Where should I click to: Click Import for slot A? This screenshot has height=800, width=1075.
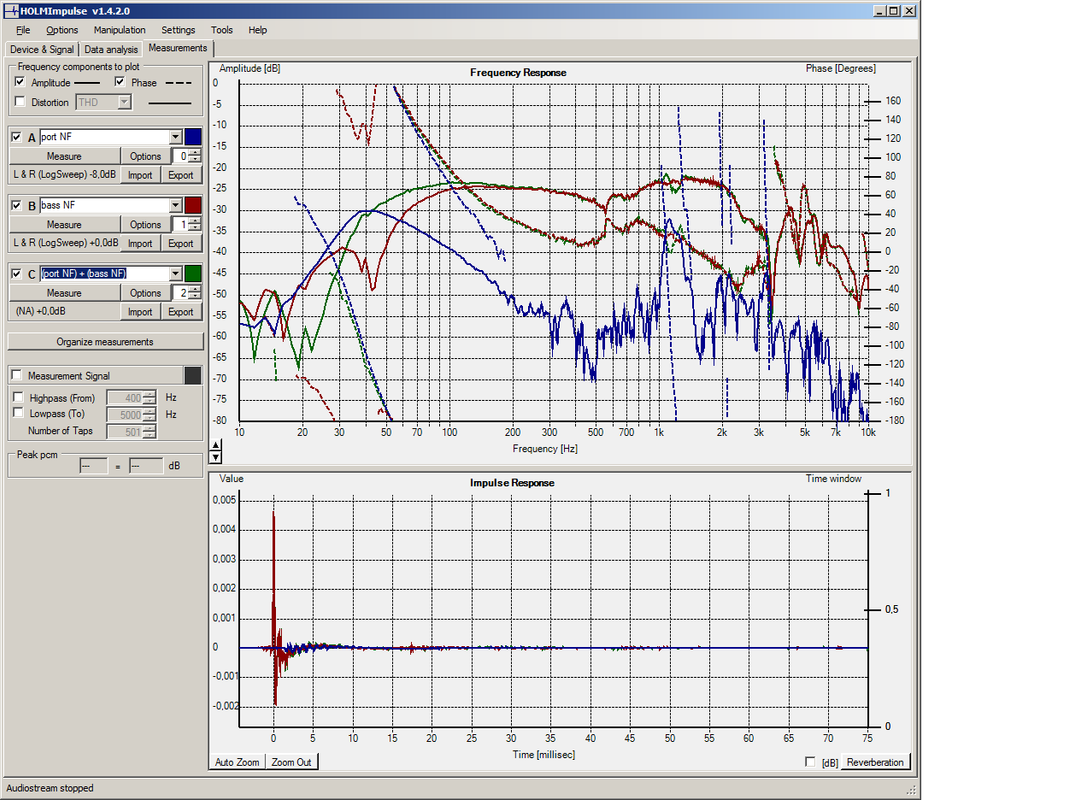(x=140, y=175)
